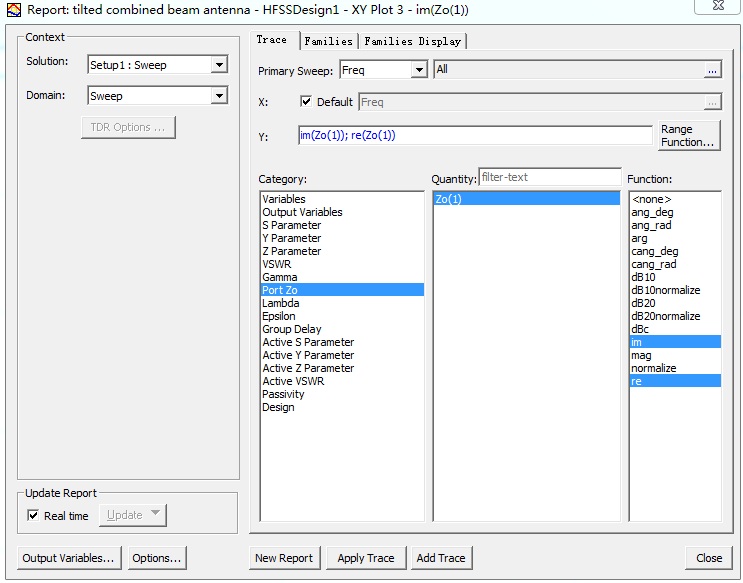Select the im function
The height and width of the screenshot is (583, 743).
(675, 342)
